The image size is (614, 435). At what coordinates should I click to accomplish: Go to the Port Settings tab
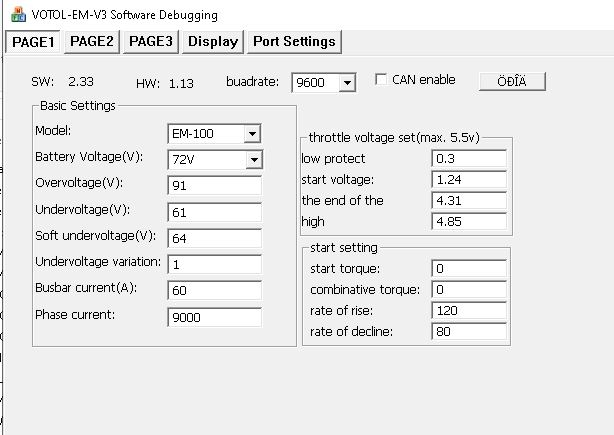(x=294, y=41)
